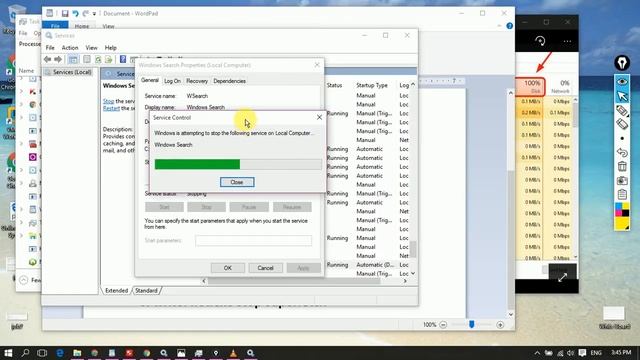This screenshot has width=640, height=360.
Task: Switch to the Recovery tab
Action: (x=197, y=81)
